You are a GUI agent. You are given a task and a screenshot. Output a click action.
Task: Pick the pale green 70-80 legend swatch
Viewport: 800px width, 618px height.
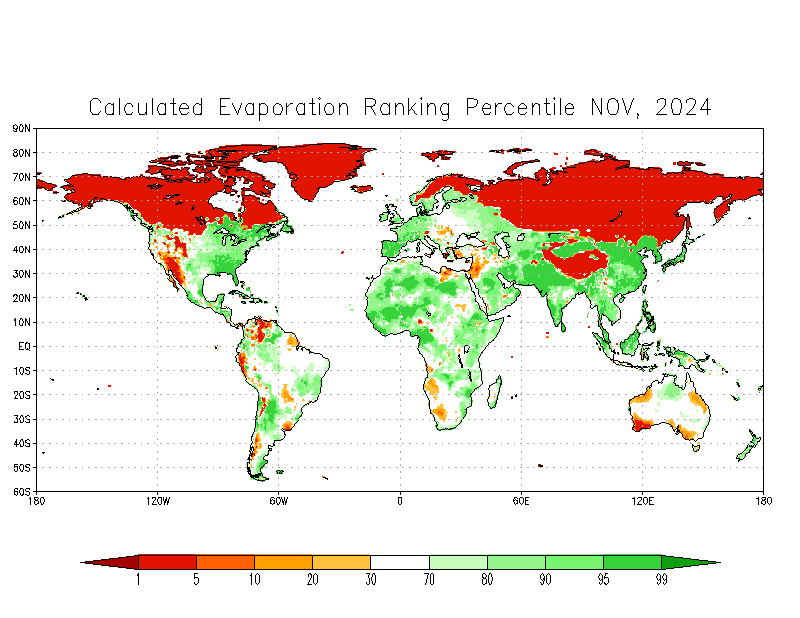click(x=458, y=562)
